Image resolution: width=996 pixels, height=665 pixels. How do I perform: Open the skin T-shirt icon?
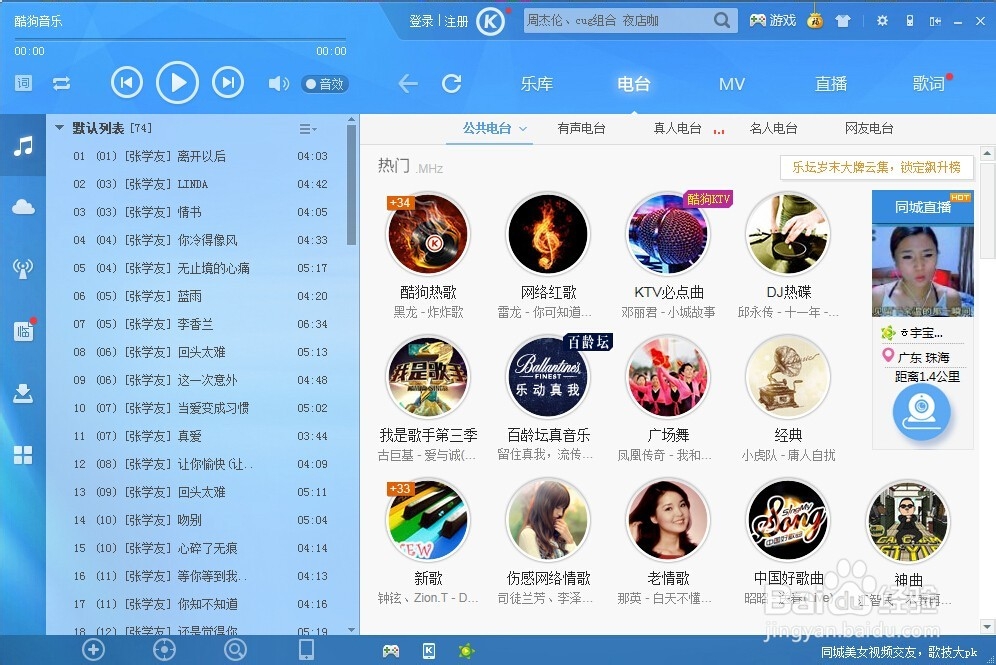click(843, 21)
